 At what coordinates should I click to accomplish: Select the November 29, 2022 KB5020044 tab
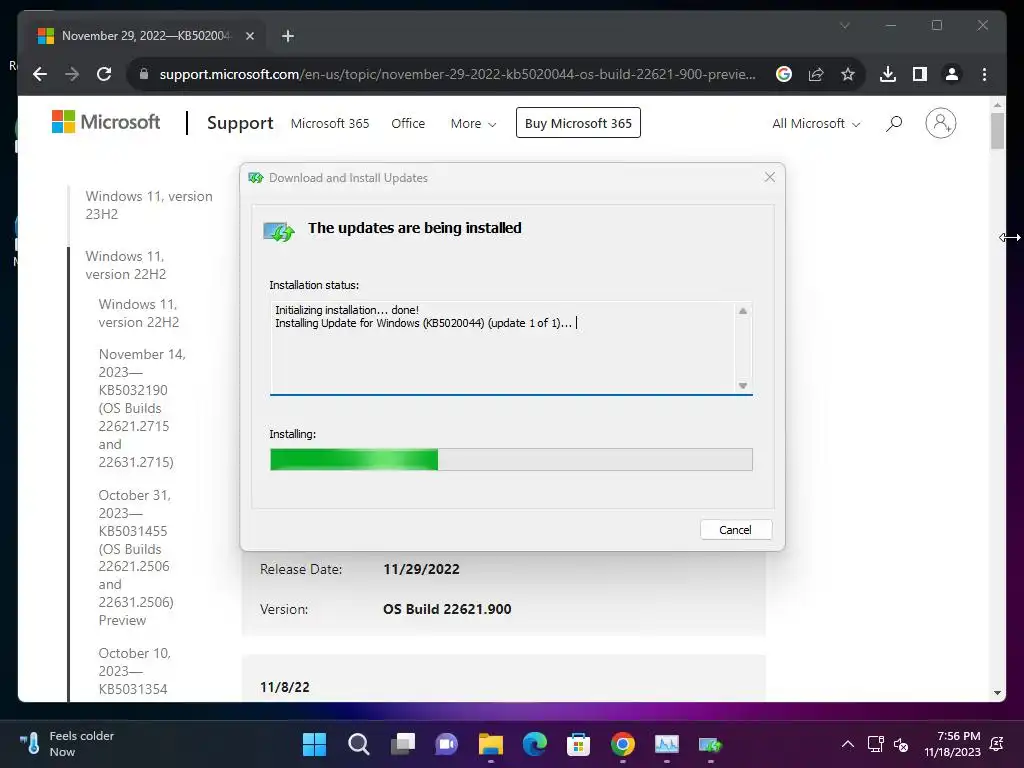[144, 36]
